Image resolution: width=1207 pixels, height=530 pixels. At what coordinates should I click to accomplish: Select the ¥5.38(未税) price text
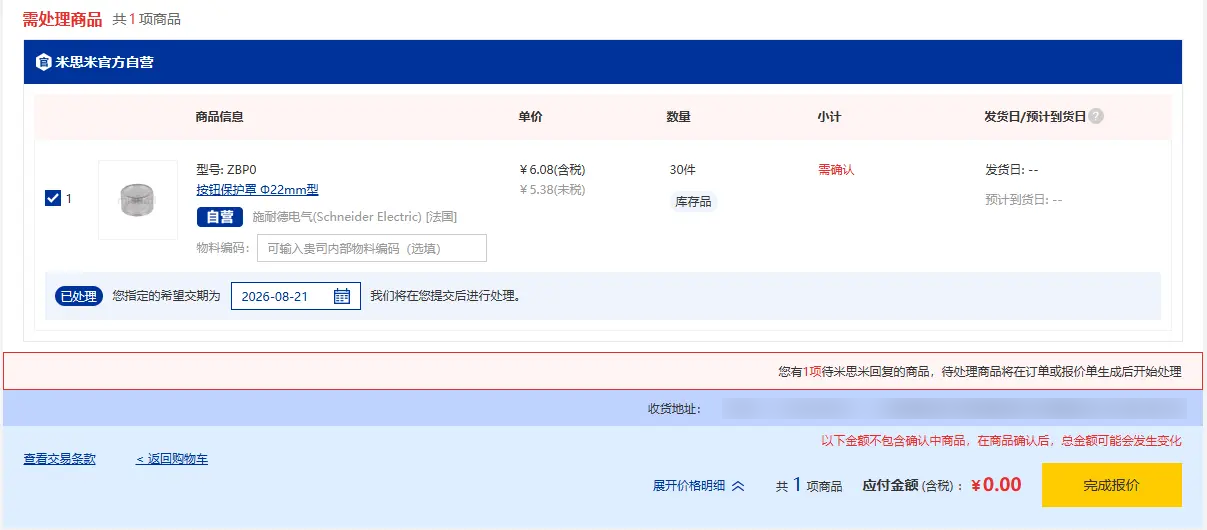[x=553, y=190]
